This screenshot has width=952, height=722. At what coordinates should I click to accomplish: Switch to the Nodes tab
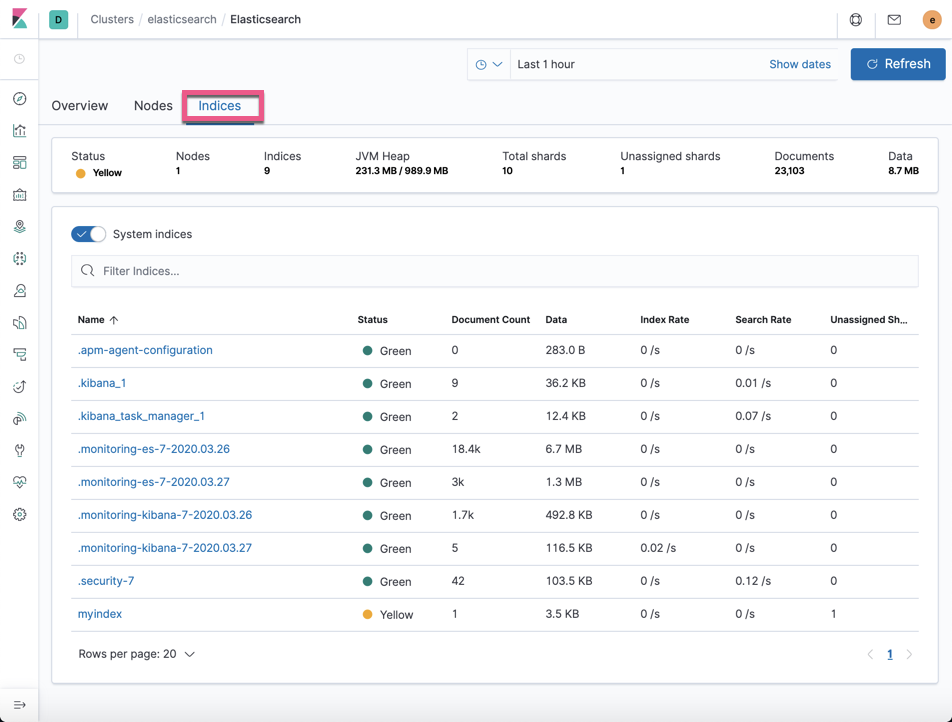coord(153,106)
